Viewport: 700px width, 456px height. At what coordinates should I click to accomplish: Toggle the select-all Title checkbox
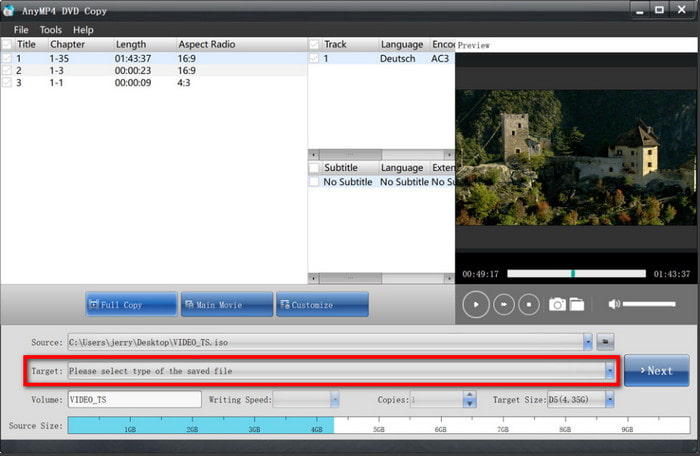(x=7, y=44)
